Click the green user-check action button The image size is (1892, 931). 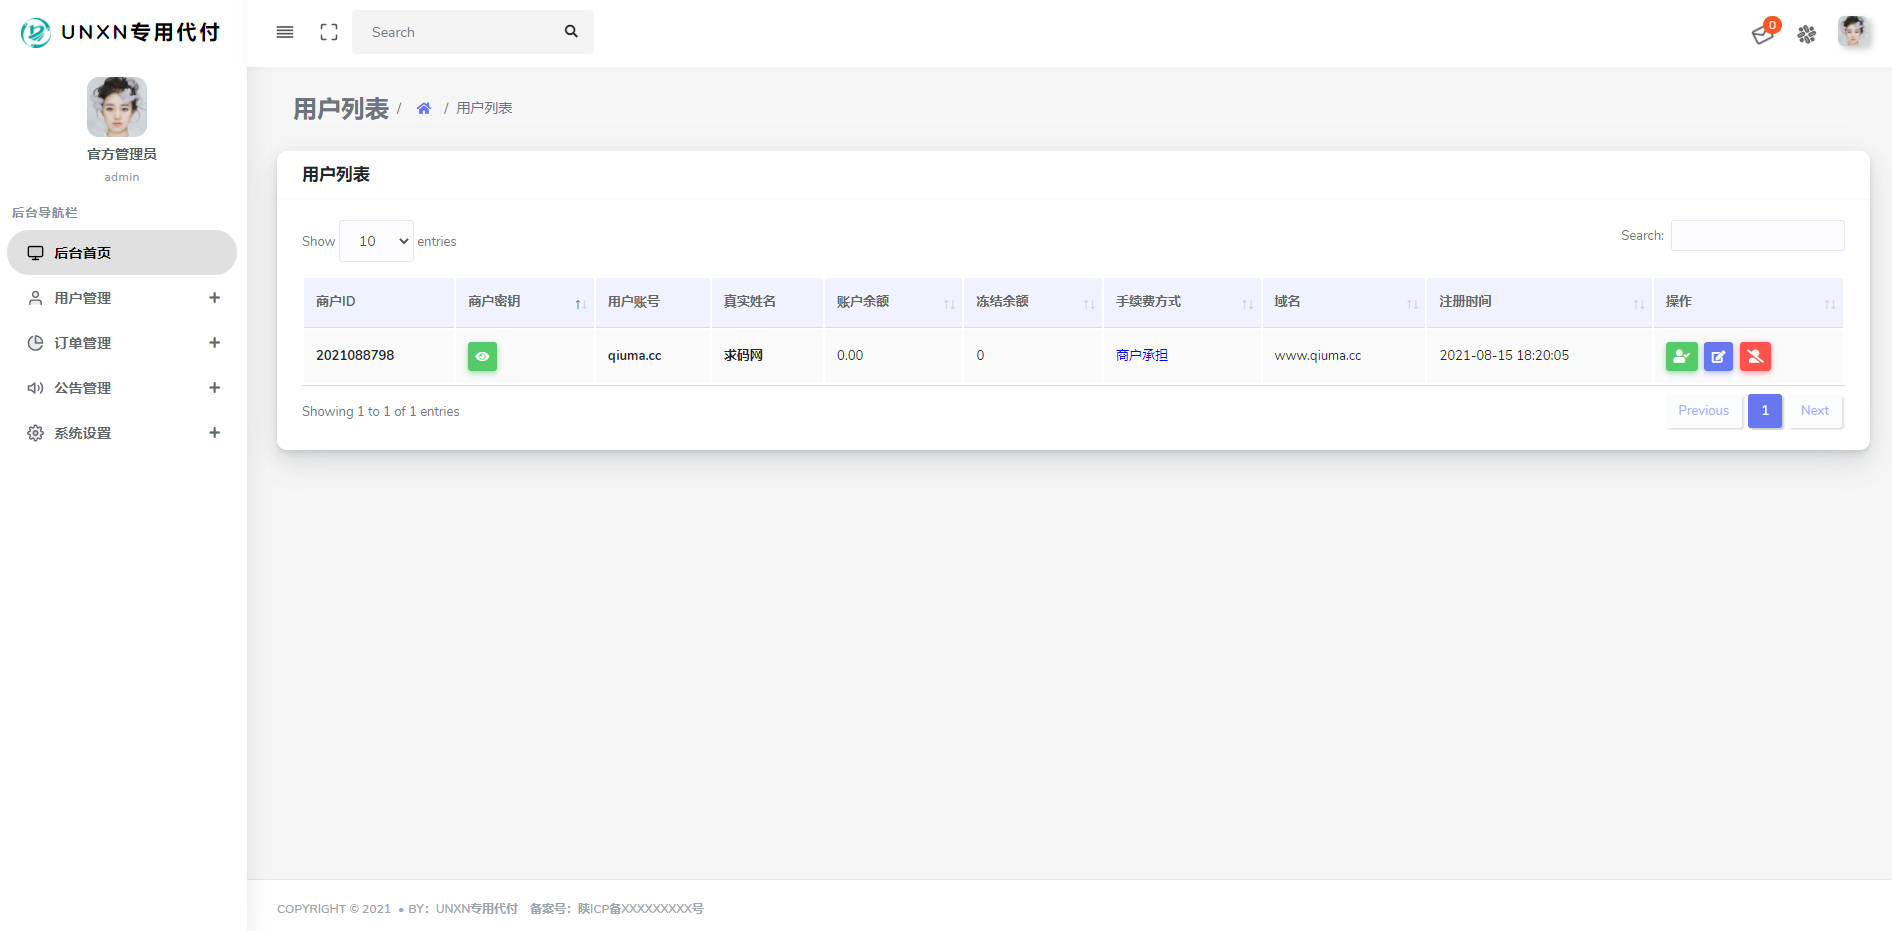1681,356
